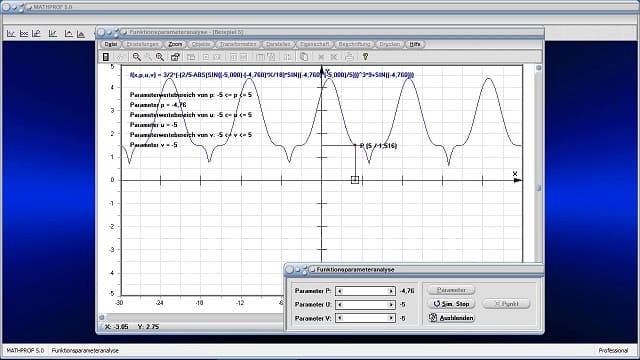Click the point P label on the curve
The width and height of the screenshot is (640, 360).
tap(378, 146)
